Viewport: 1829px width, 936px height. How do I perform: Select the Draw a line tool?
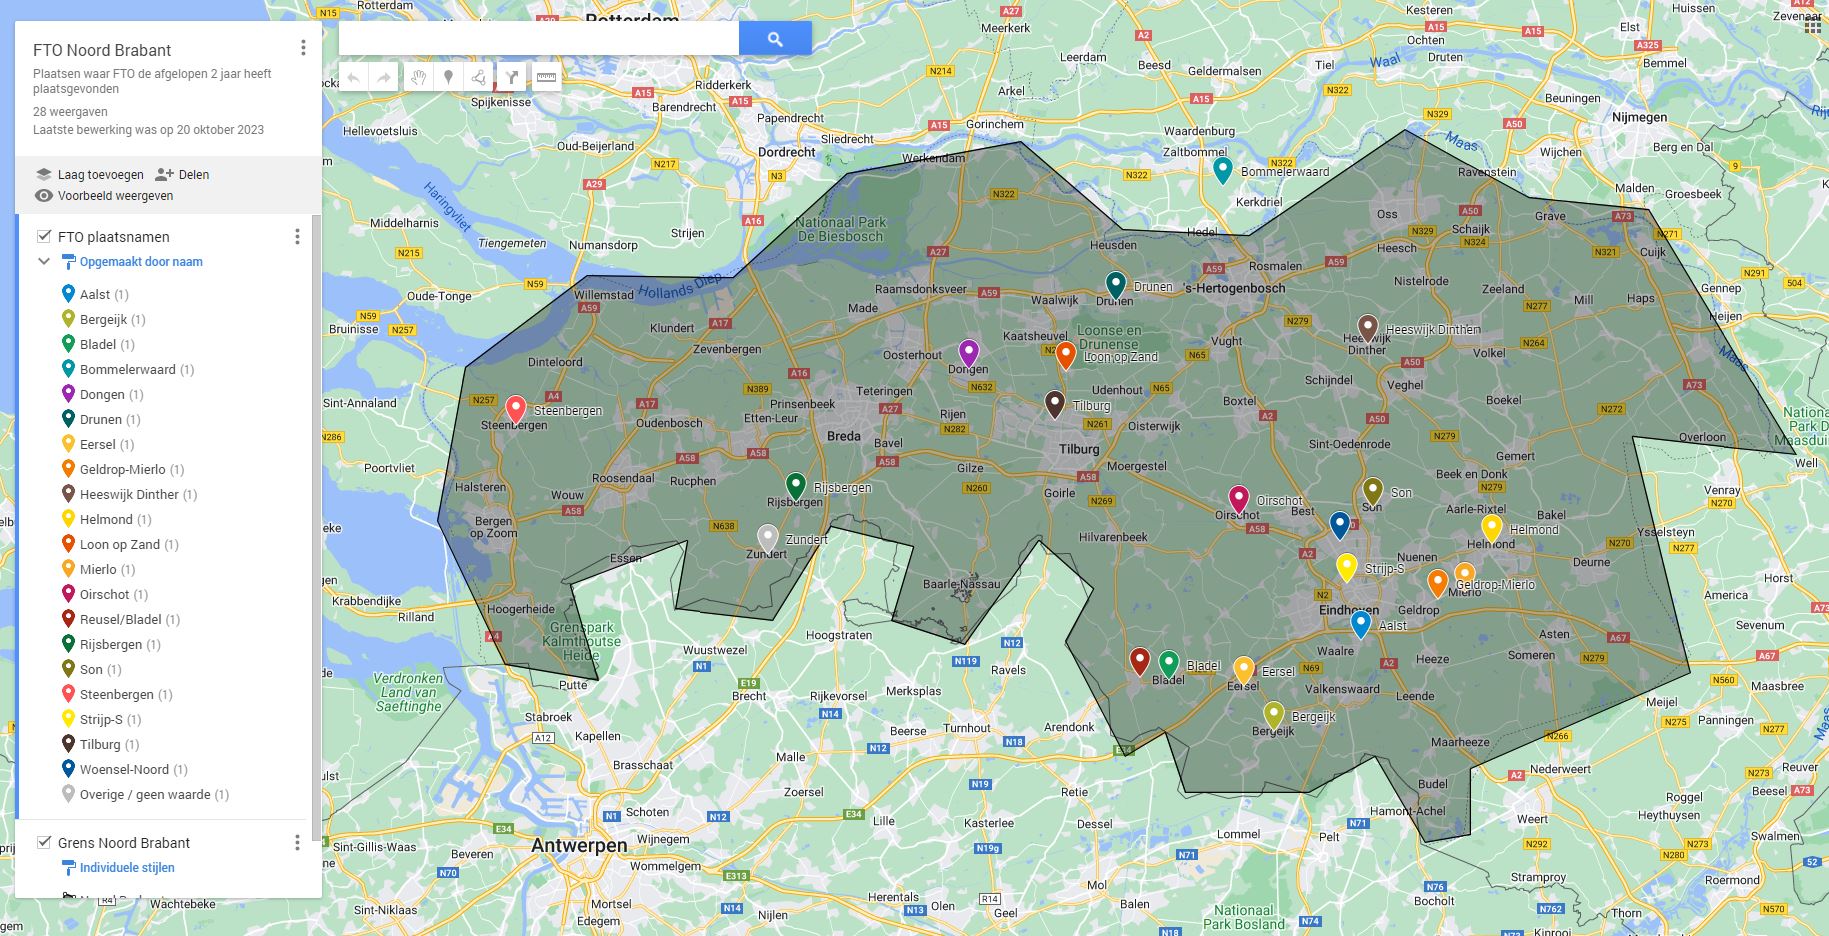tap(480, 77)
